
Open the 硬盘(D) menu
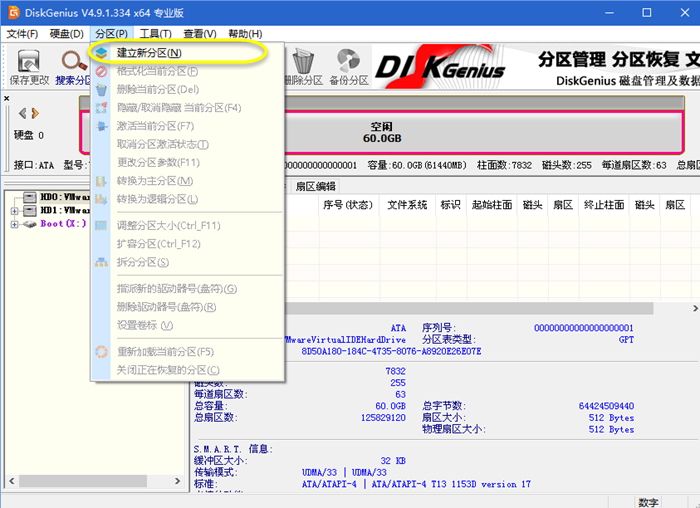[67, 34]
